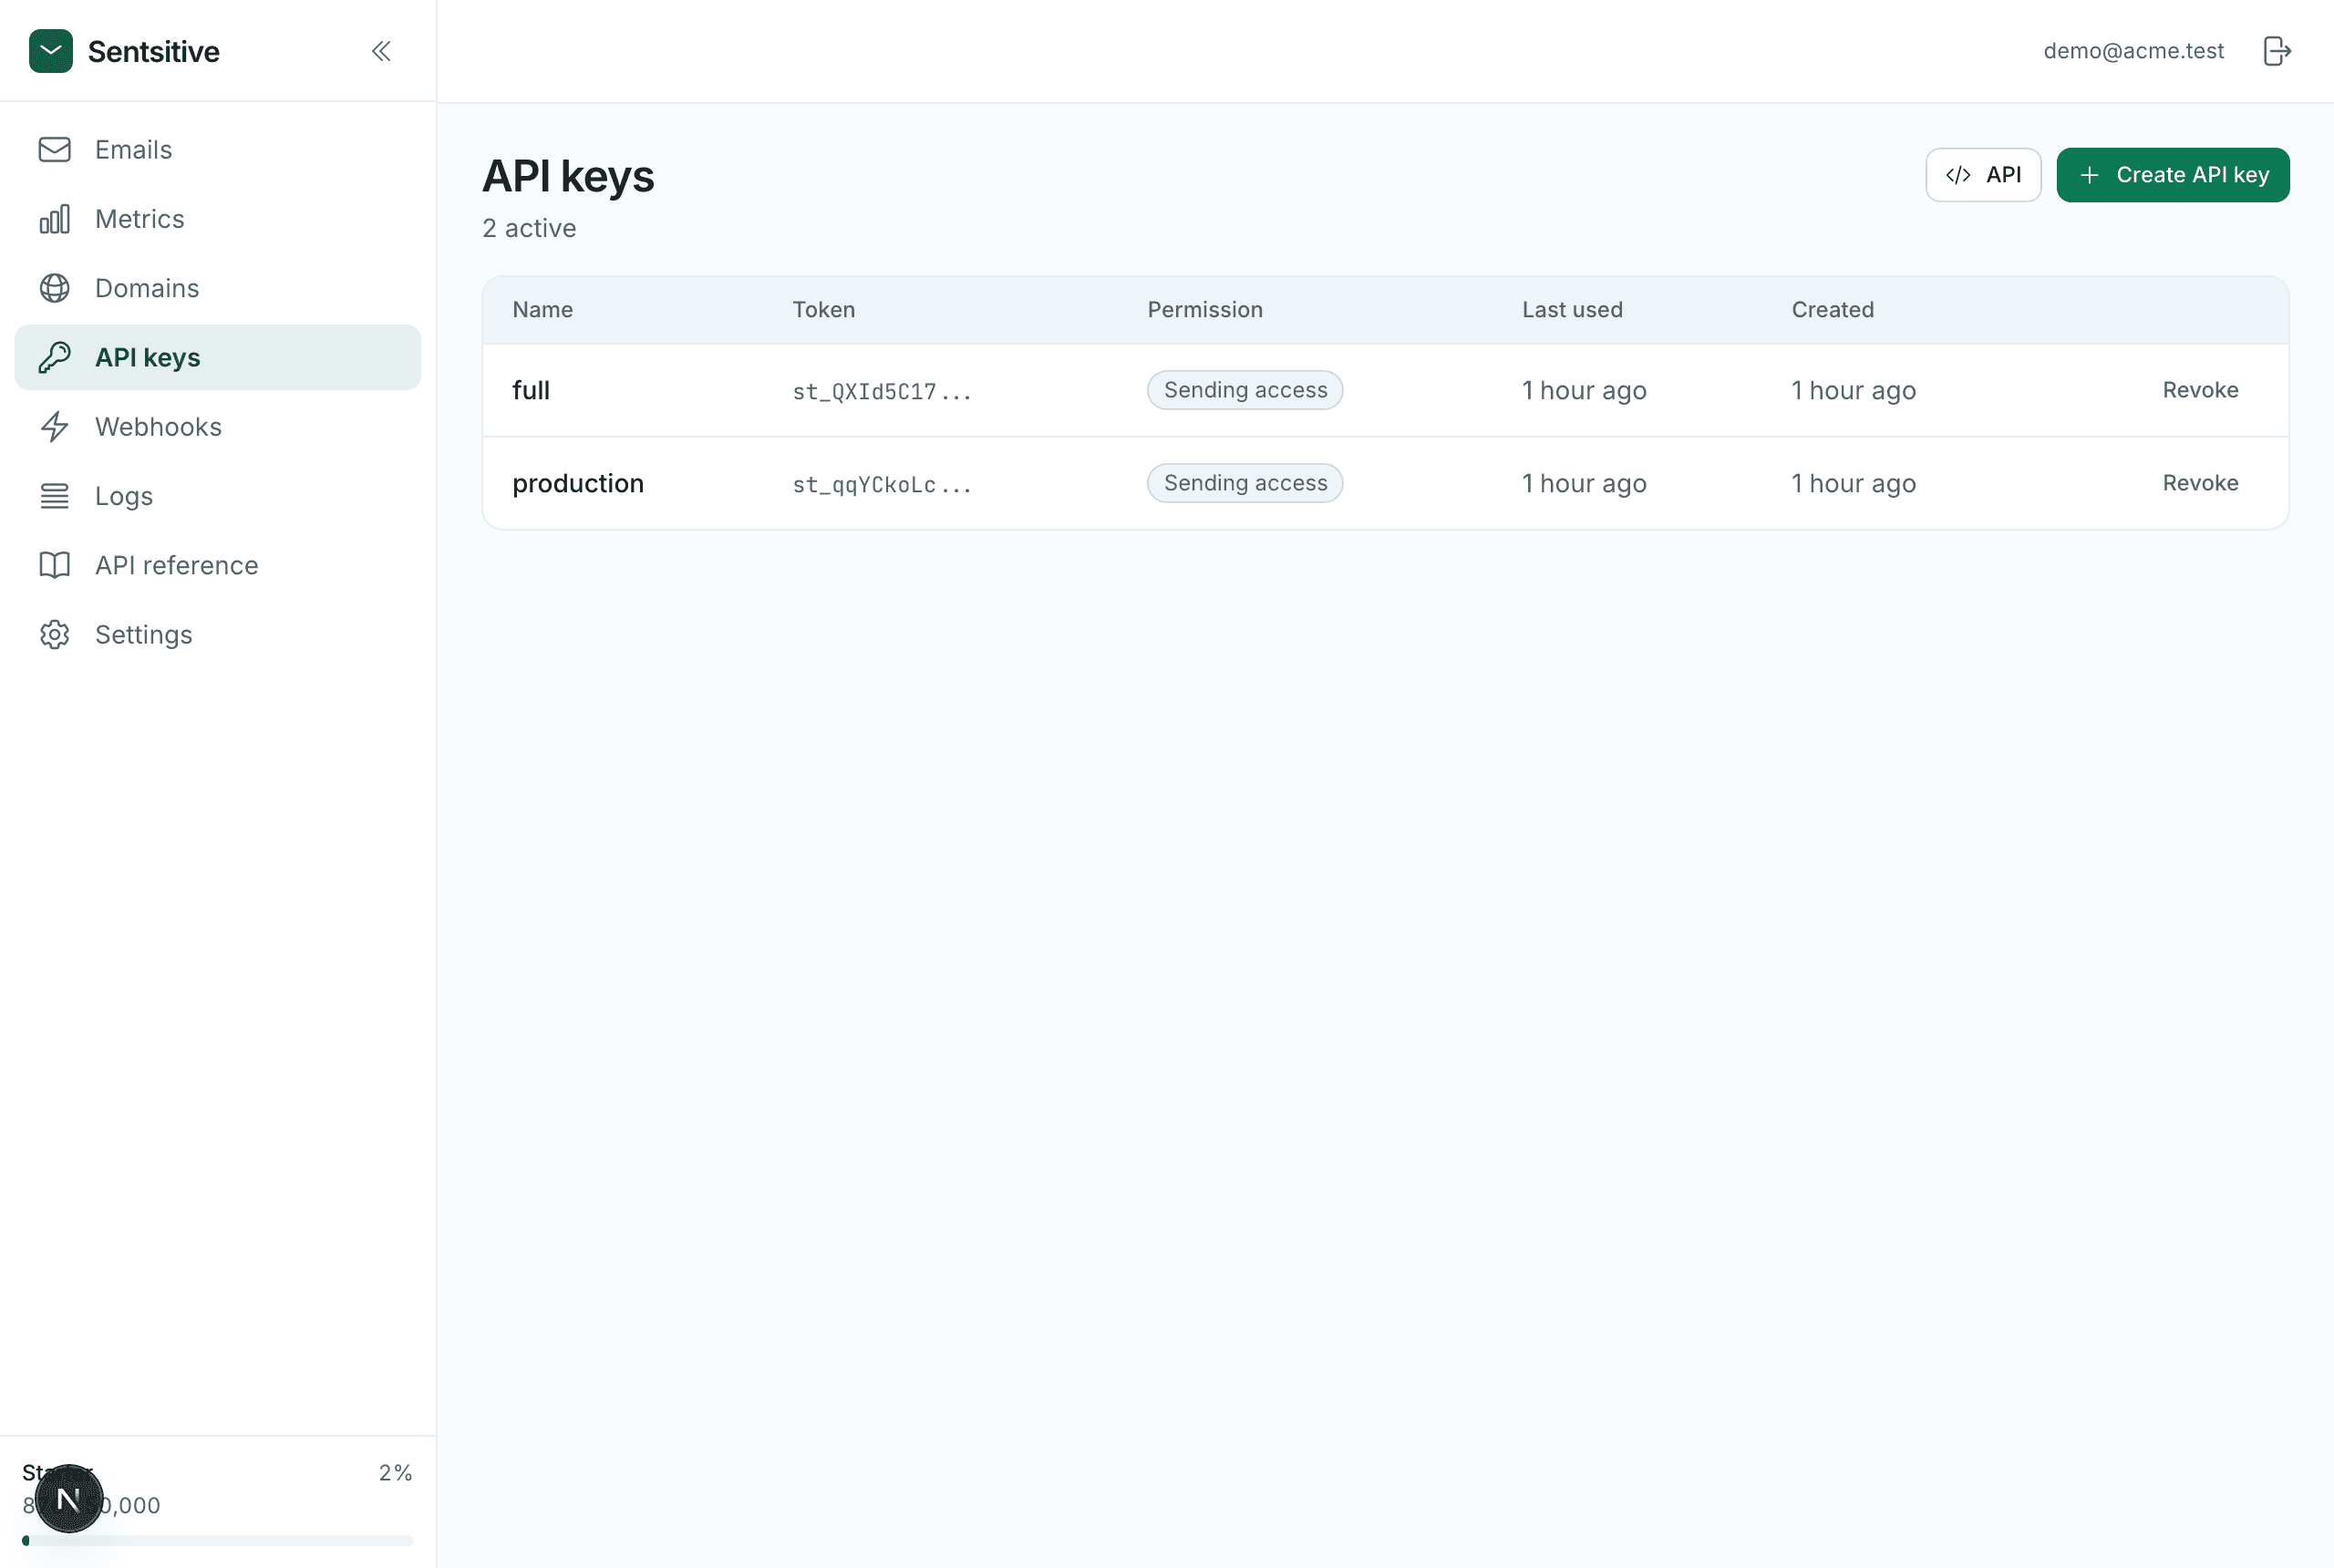The height and width of the screenshot is (1568, 2334).
Task: Click the 'production' key name
Action: 578,483
